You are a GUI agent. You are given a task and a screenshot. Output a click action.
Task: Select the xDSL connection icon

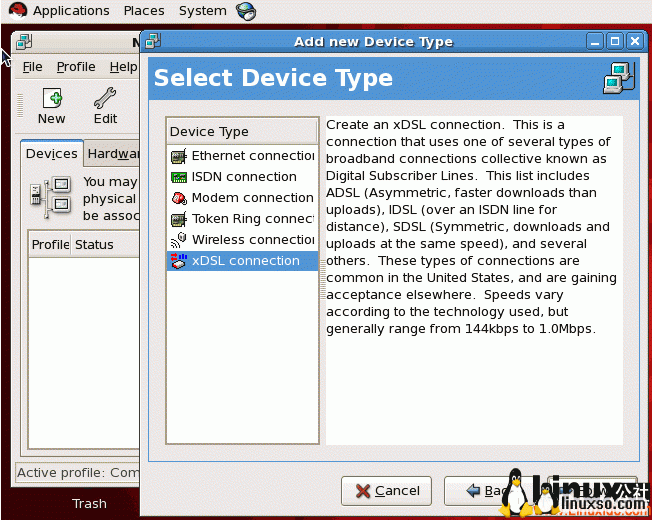click(179, 261)
